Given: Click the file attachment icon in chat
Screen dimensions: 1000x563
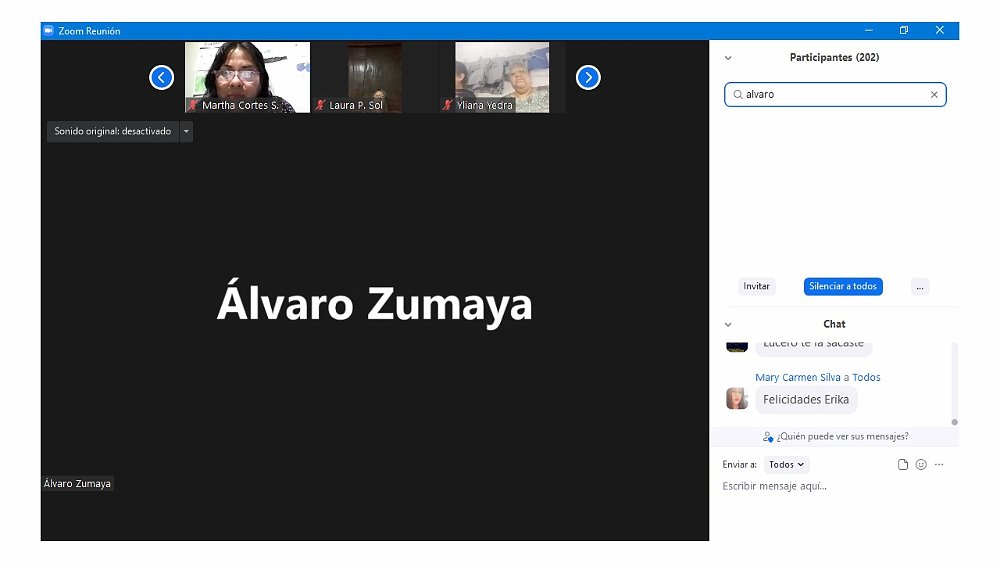Looking at the screenshot, I should tap(903, 465).
